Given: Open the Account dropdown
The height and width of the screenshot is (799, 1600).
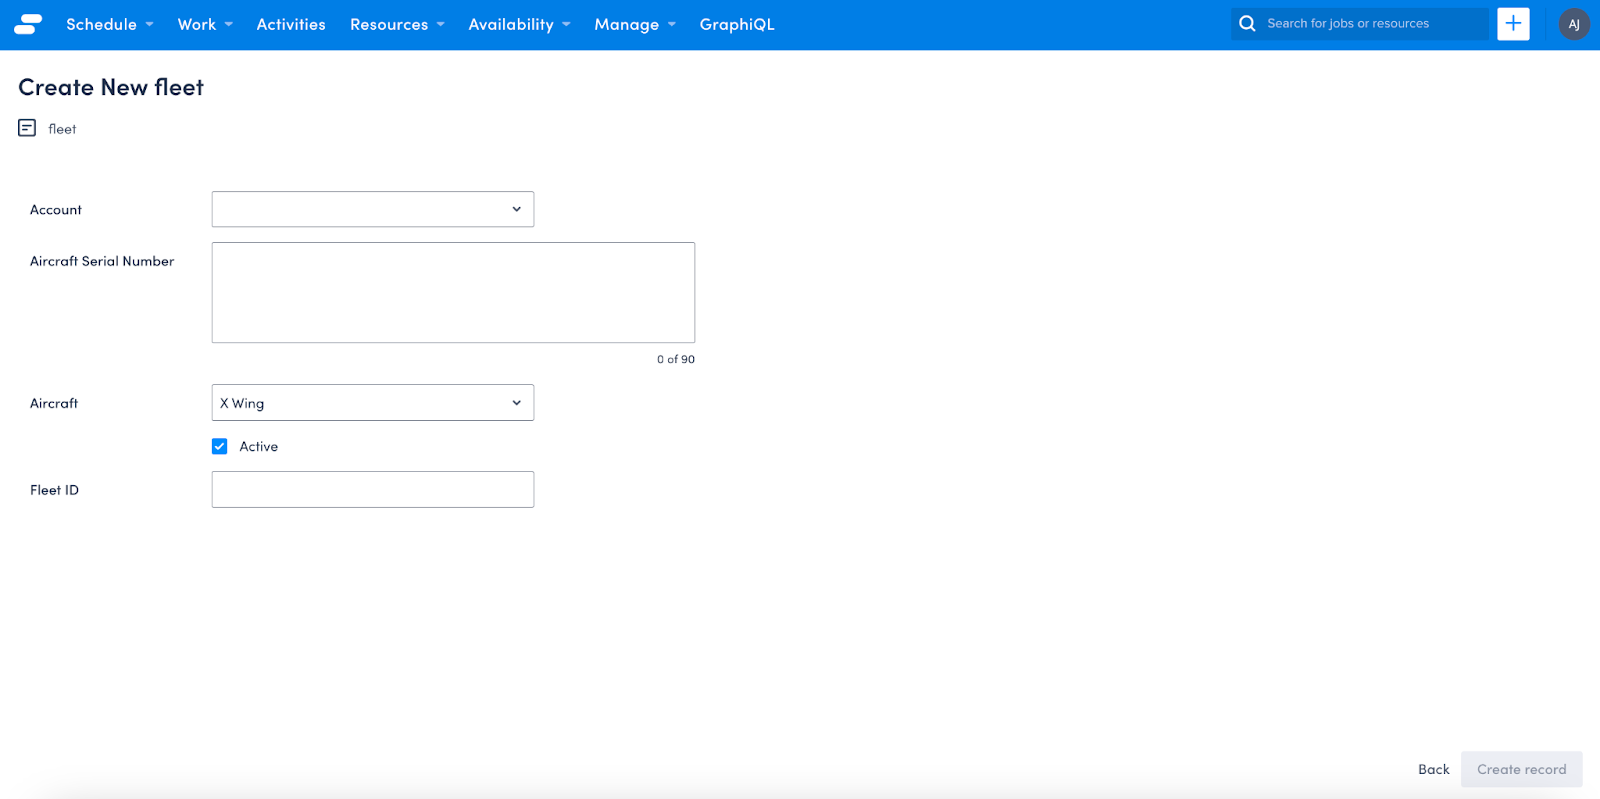Looking at the screenshot, I should pyautogui.click(x=373, y=209).
